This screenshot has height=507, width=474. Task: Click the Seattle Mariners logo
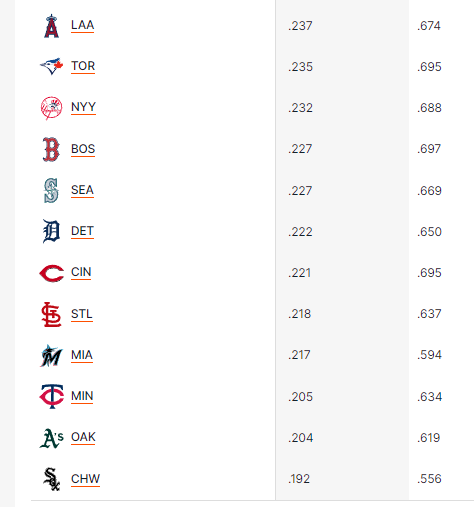point(51,190)
